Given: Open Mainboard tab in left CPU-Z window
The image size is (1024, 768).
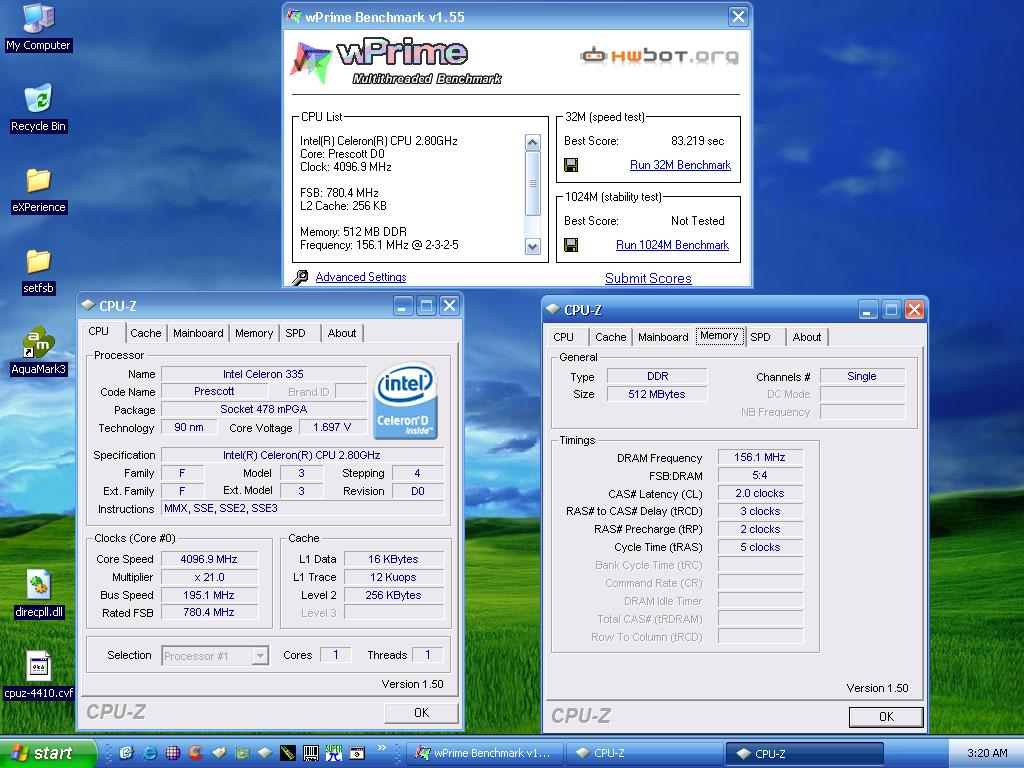Looking at the screenshot, I should pos(198,333).
